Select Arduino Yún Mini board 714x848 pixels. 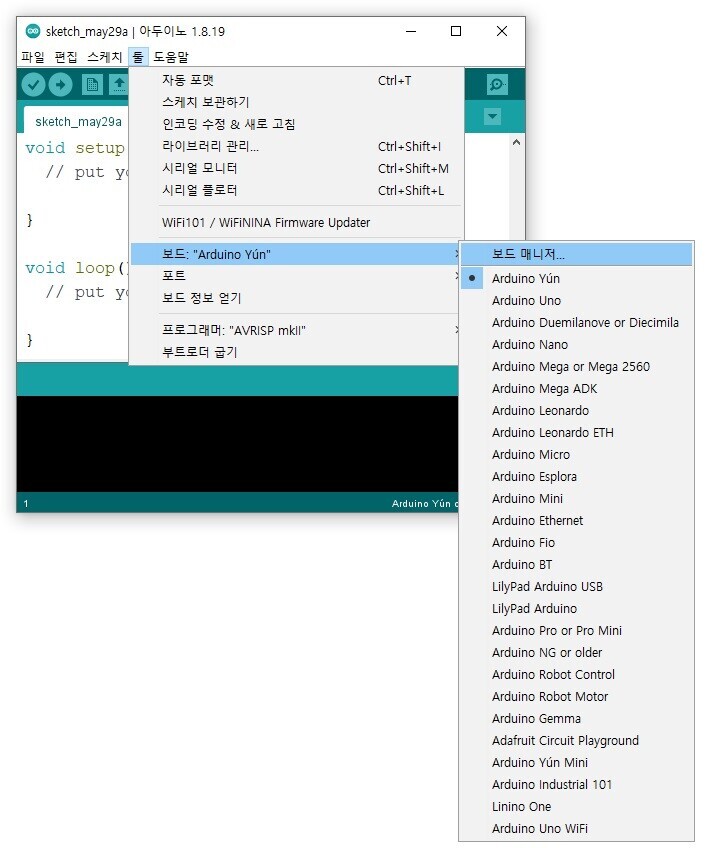click(577, 763)
